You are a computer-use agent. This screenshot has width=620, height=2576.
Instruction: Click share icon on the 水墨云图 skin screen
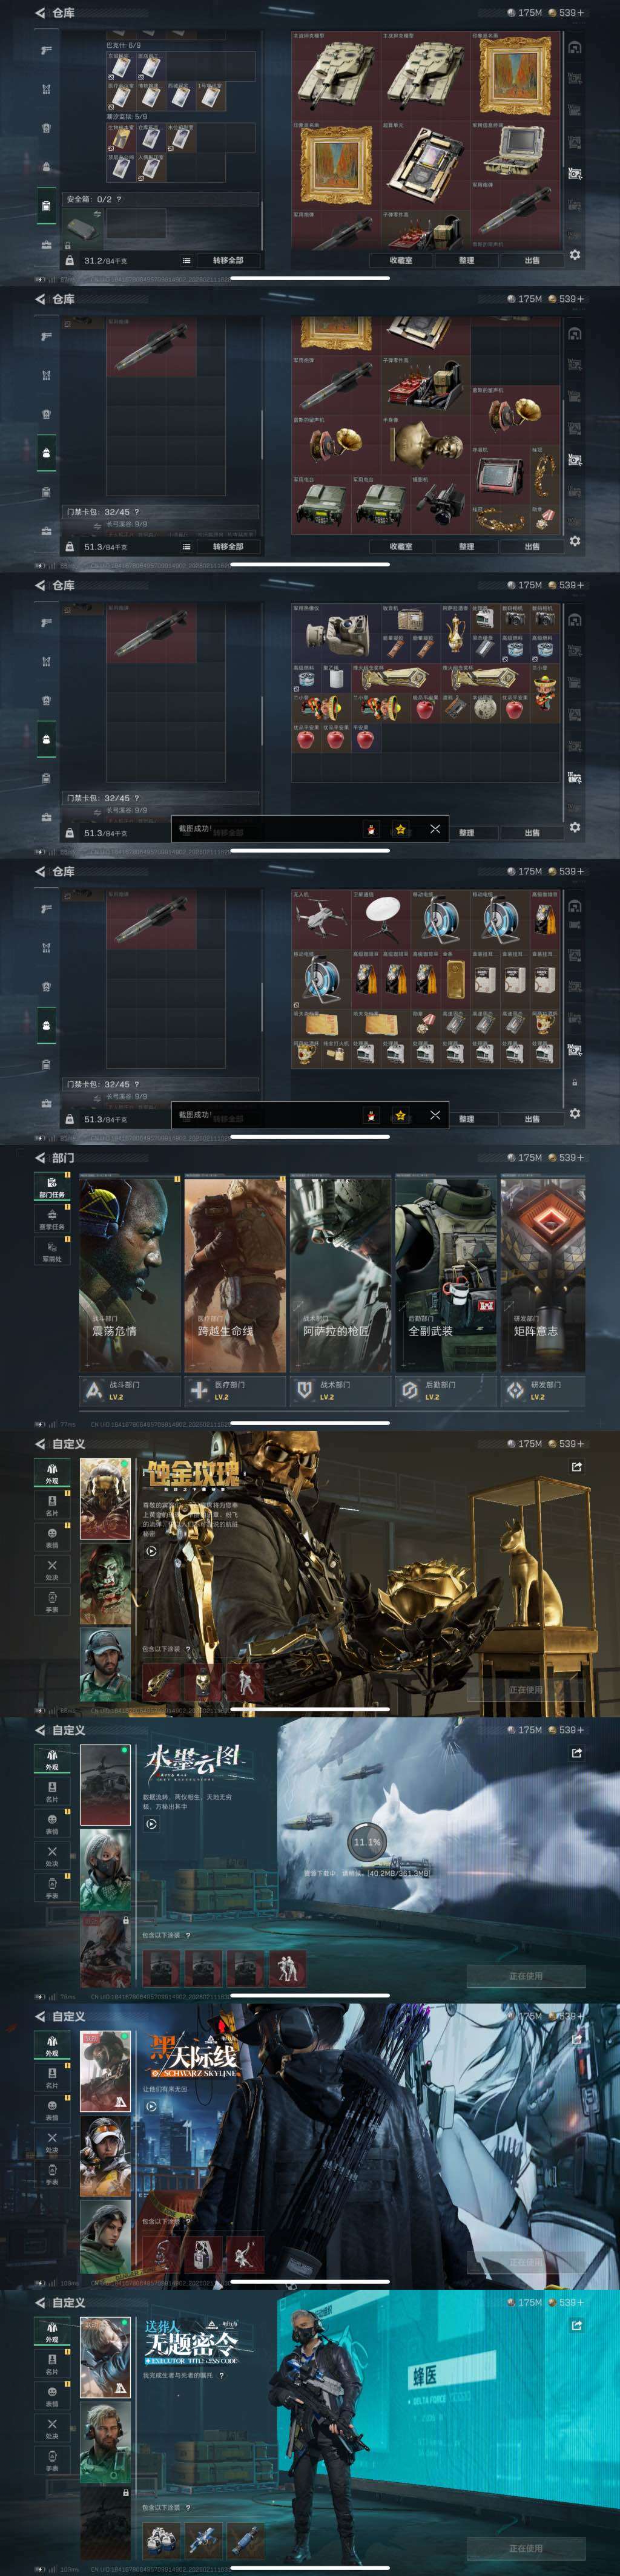tap(576, 1753)
